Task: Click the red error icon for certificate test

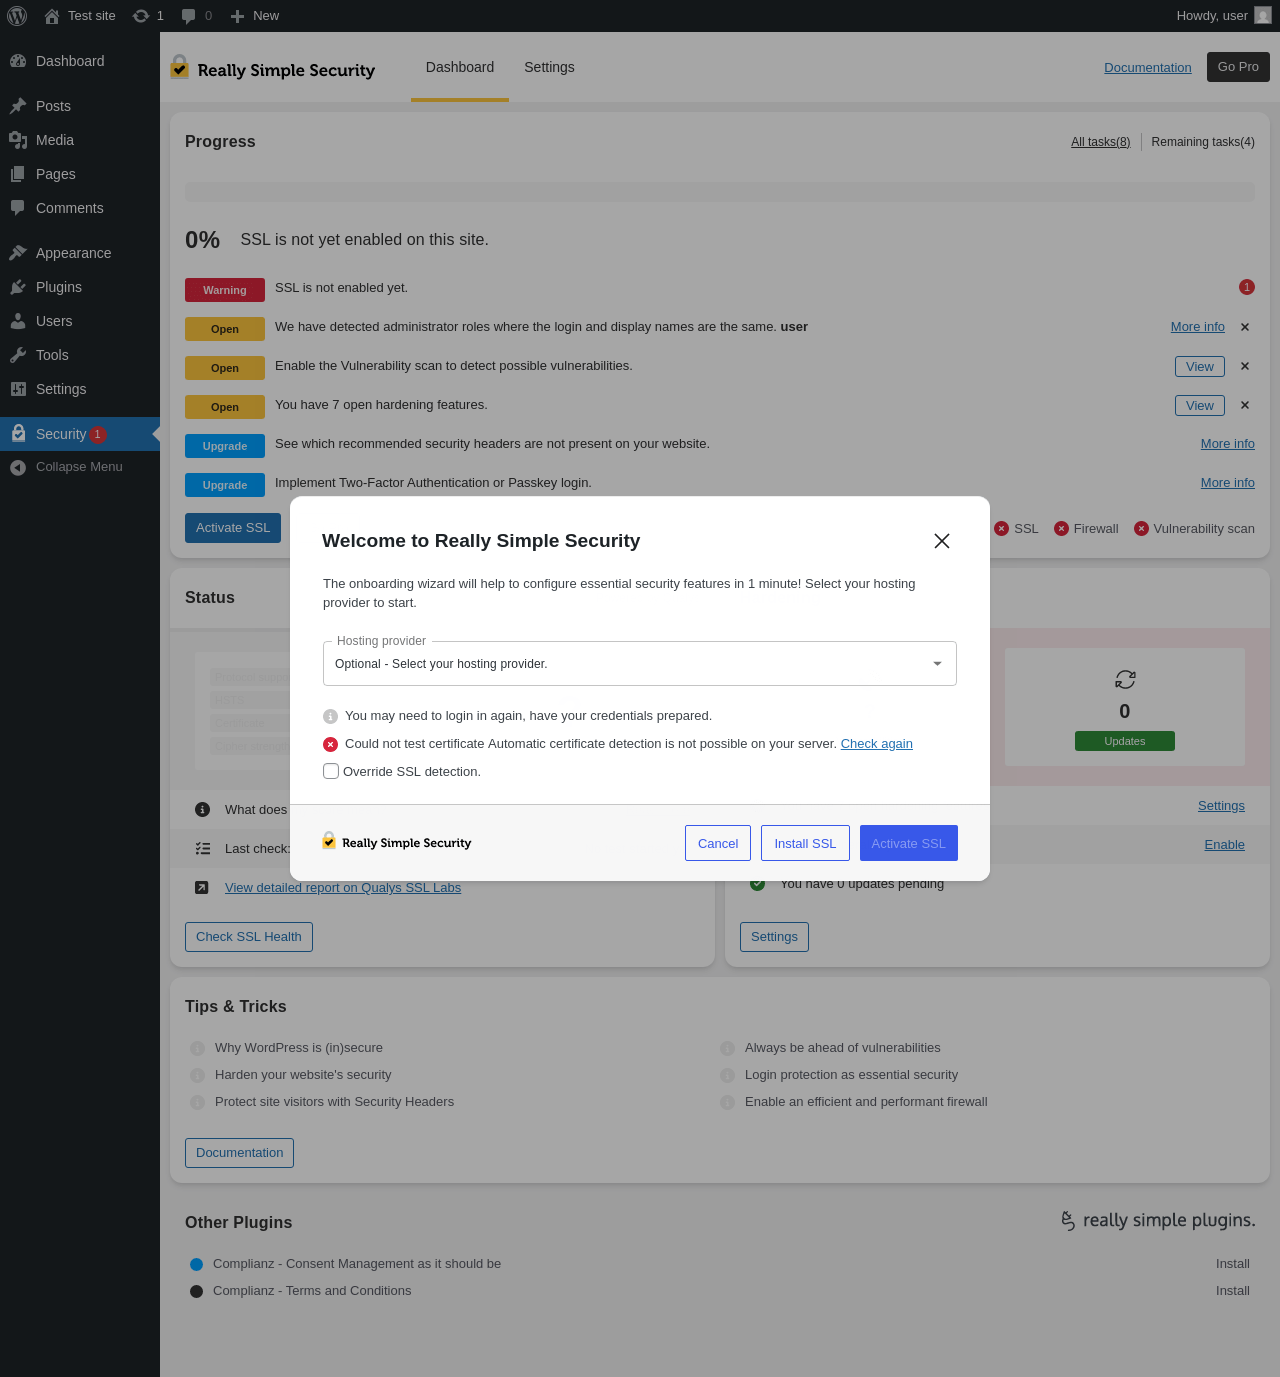Action: 331,744
